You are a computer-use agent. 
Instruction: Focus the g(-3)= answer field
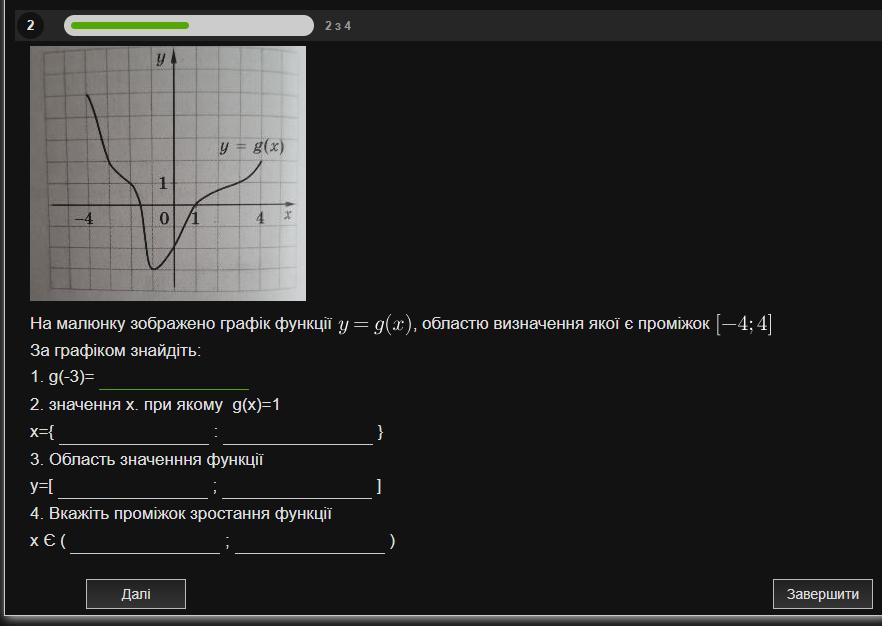pos(174,378)
